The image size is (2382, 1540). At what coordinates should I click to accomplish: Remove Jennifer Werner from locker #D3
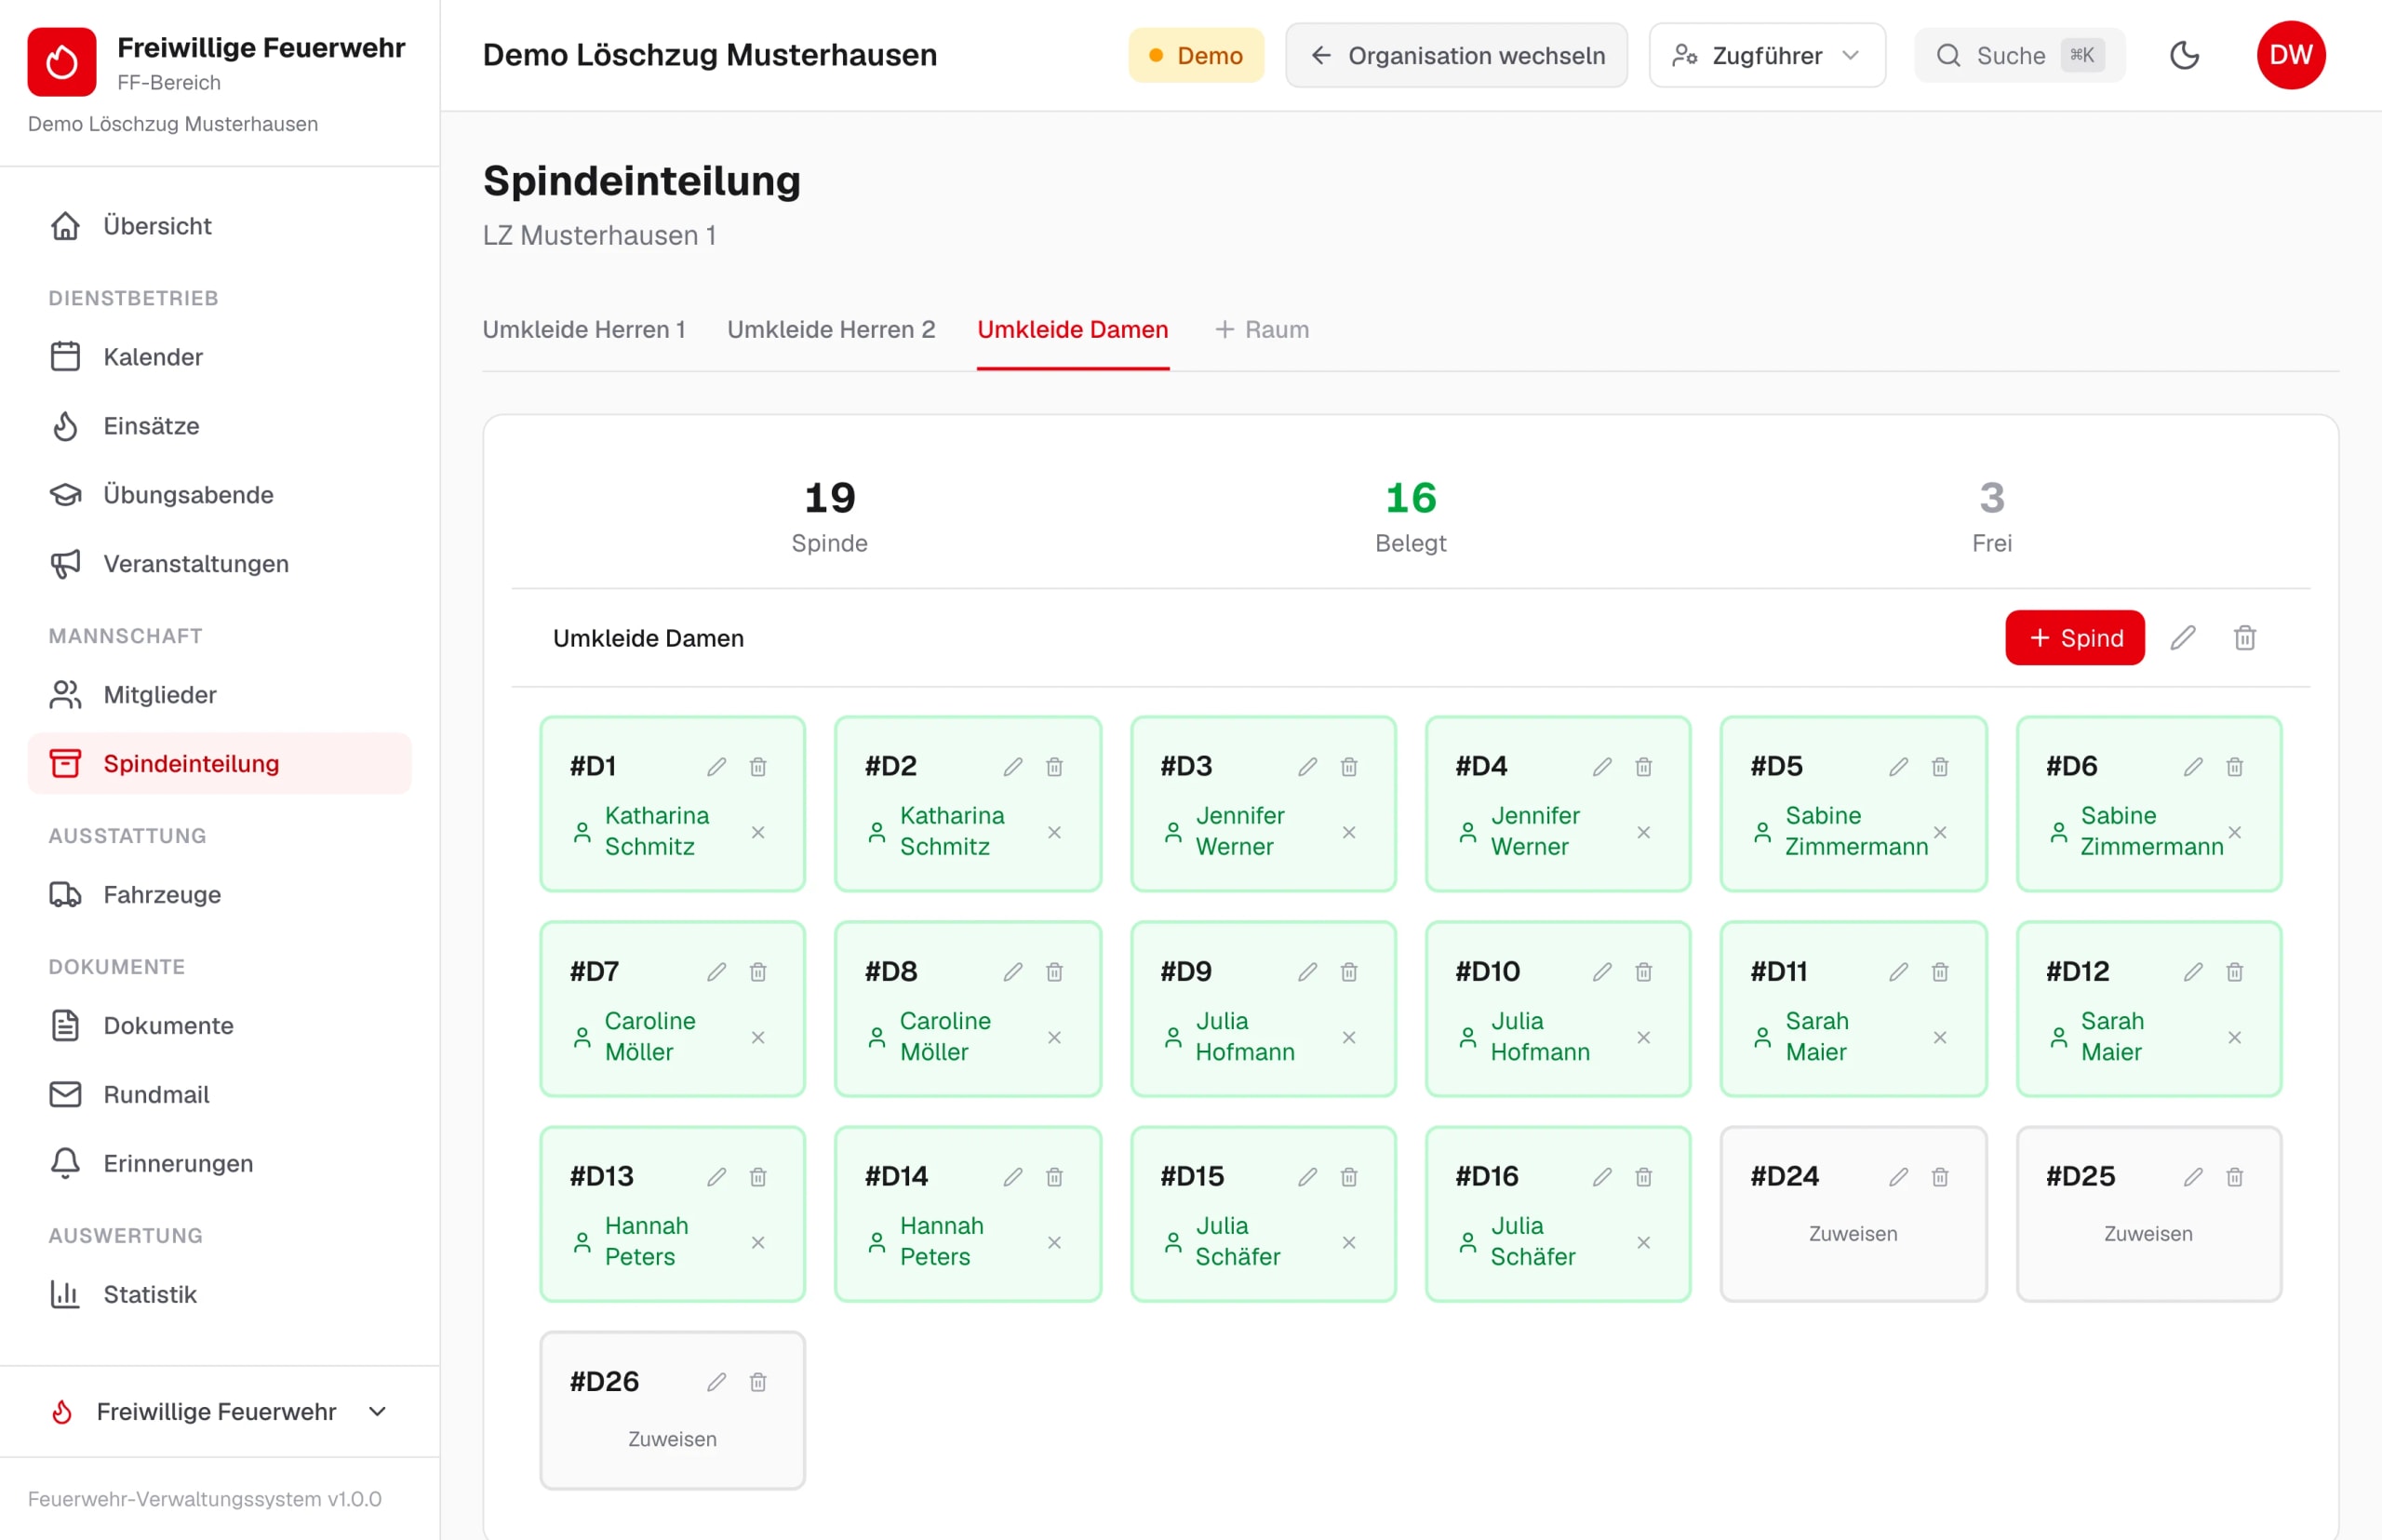point(1349,832)
